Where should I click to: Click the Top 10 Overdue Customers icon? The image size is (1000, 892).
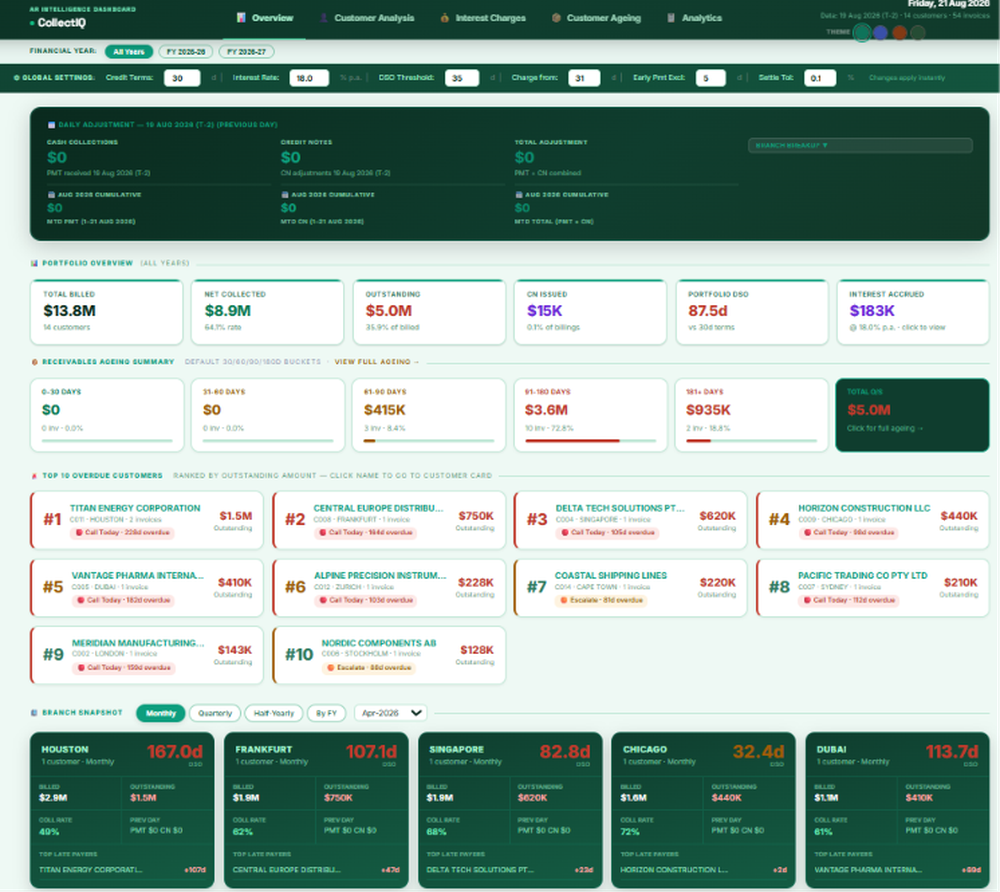tap(34, 476)
